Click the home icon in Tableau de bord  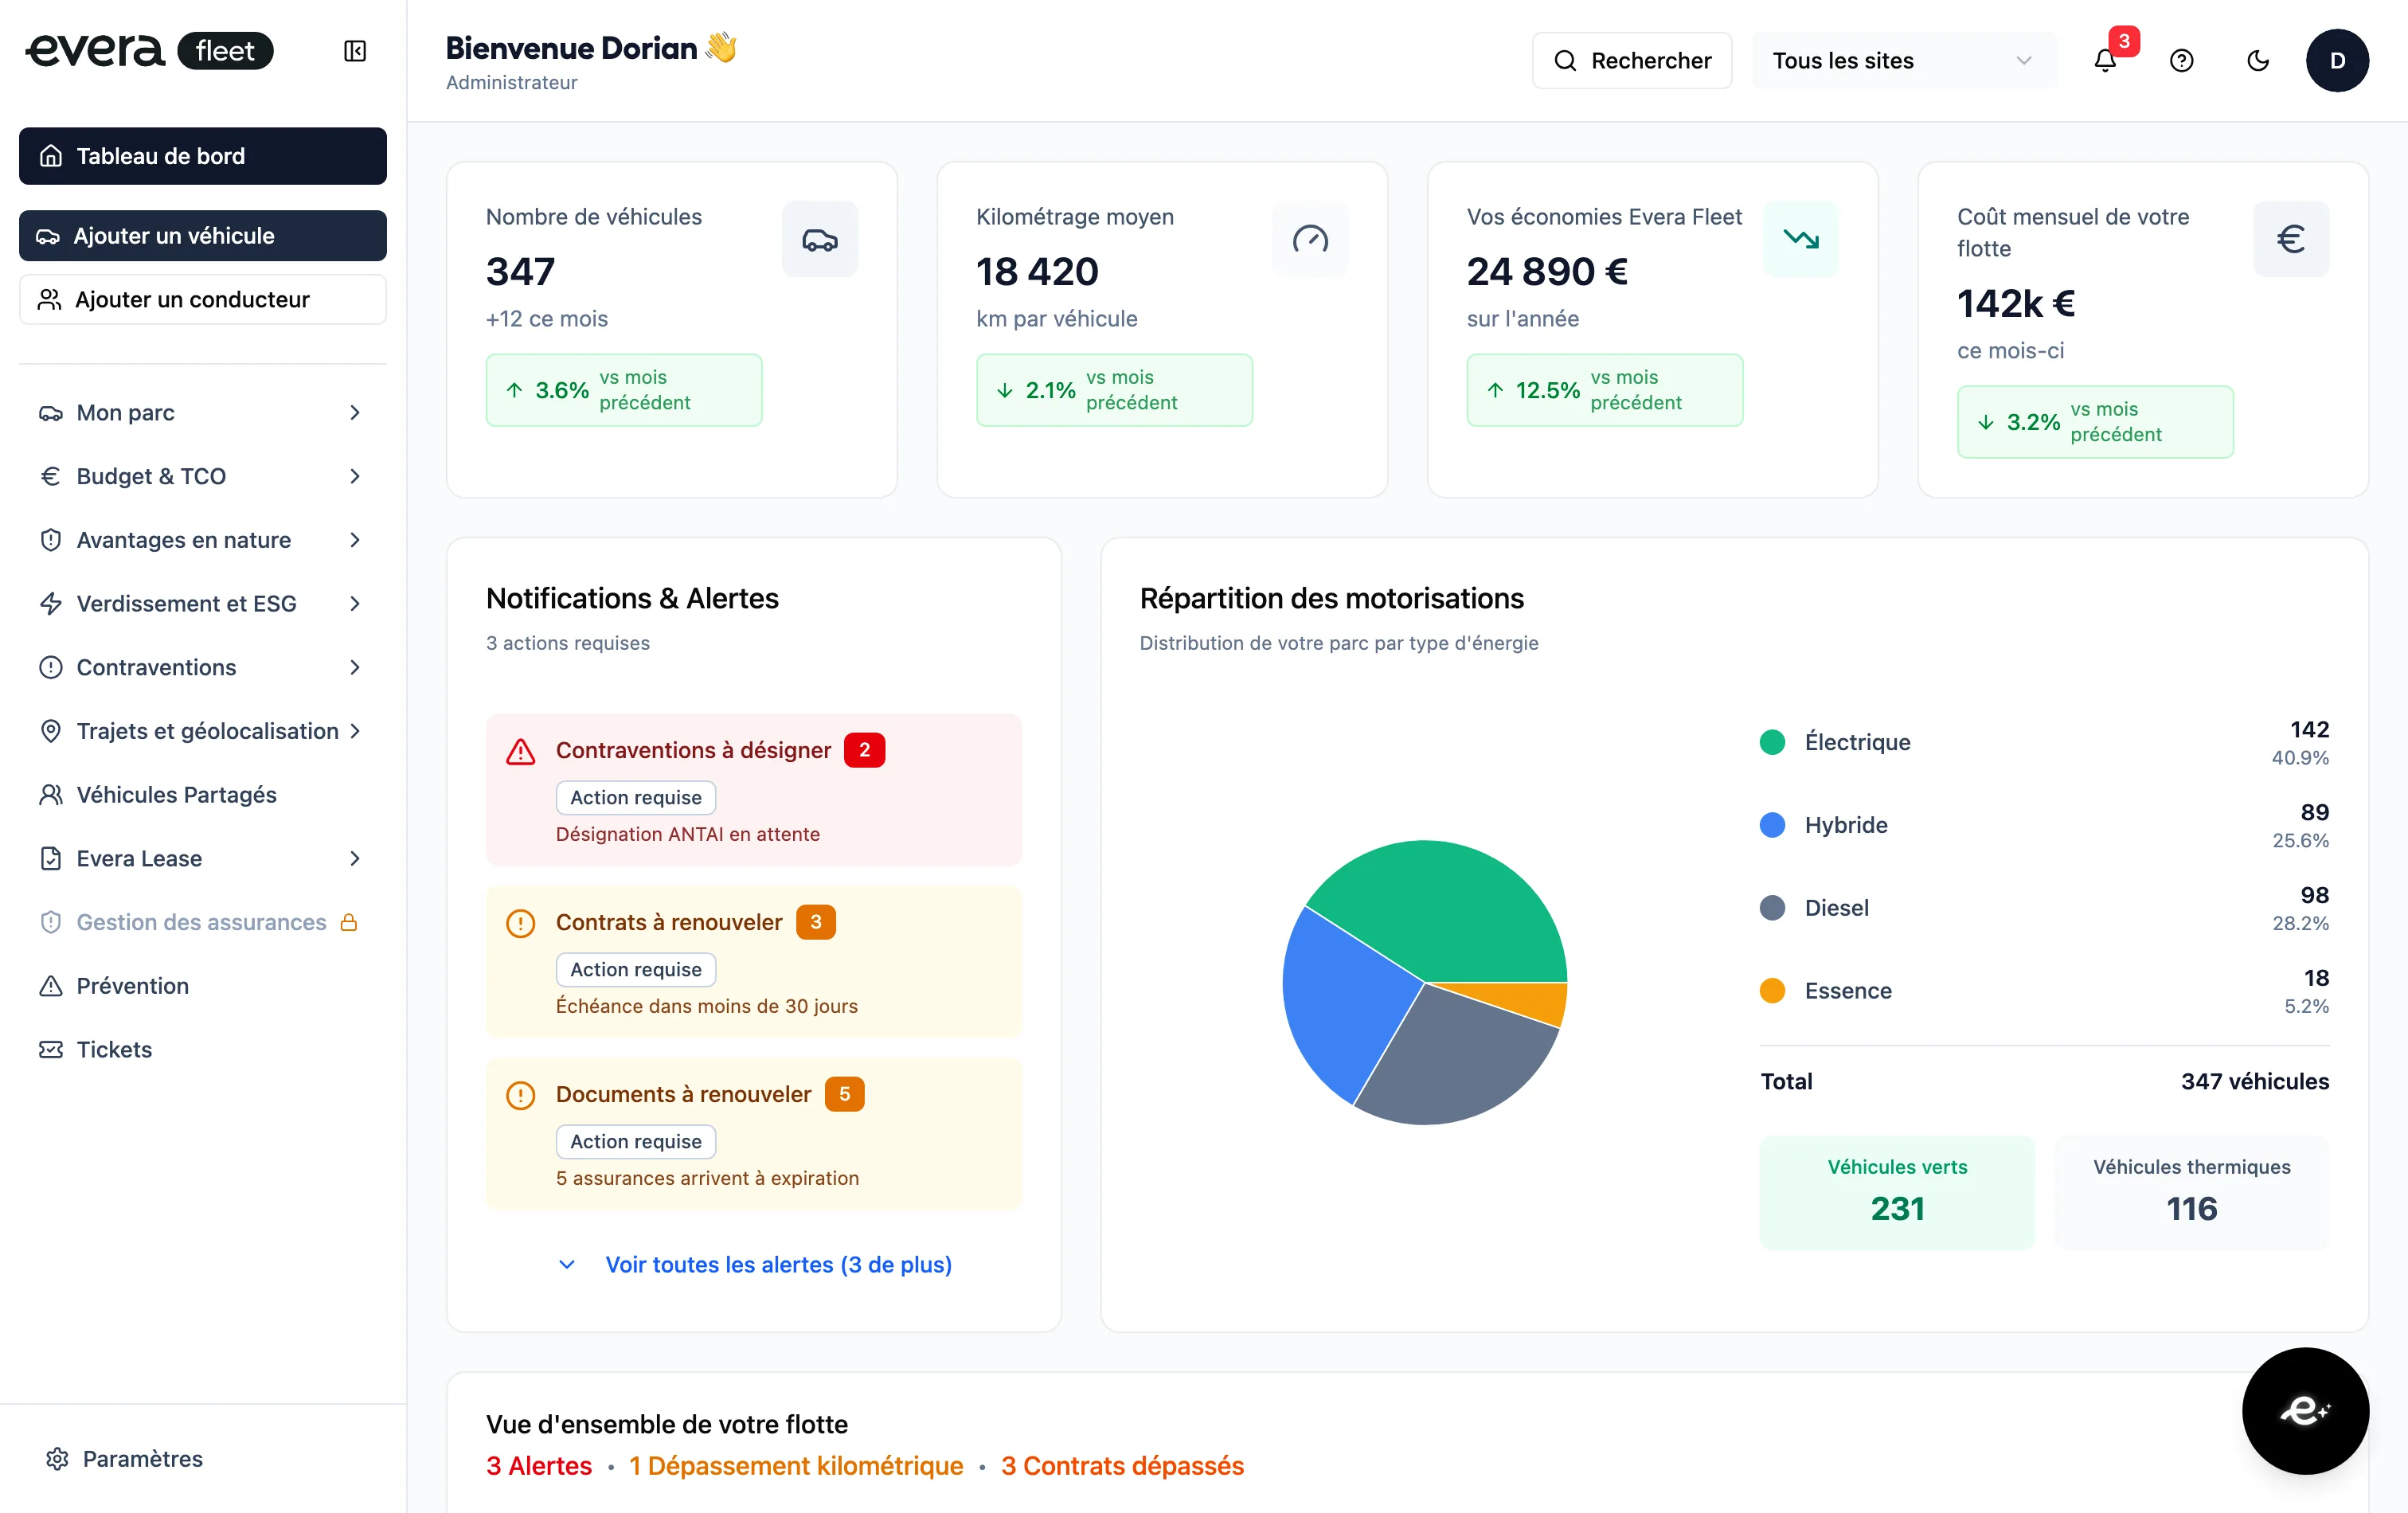(51, 156)
